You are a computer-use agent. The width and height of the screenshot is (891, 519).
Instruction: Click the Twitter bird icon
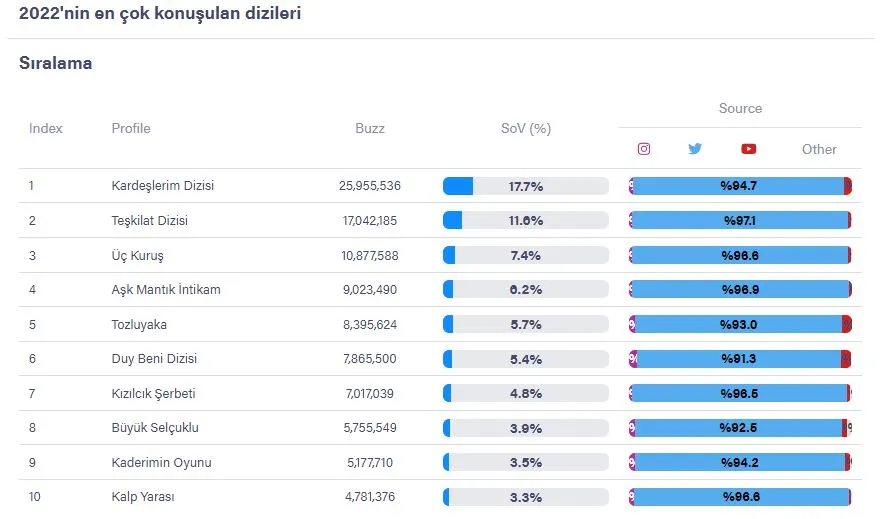click(x=694, y=149)
